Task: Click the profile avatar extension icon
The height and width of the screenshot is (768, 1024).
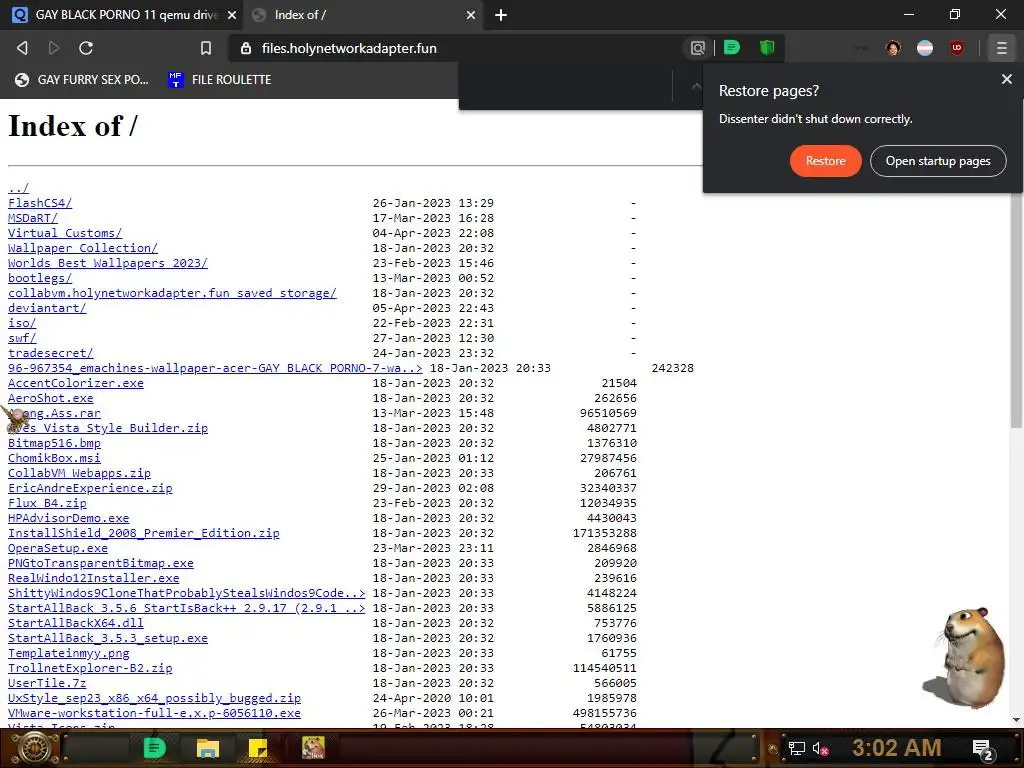Action: [893, 48]
